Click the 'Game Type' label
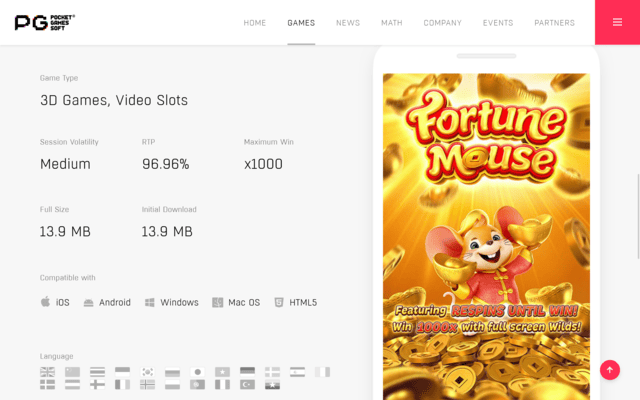This screenshot has height=400, width=640. click(59, 78)
